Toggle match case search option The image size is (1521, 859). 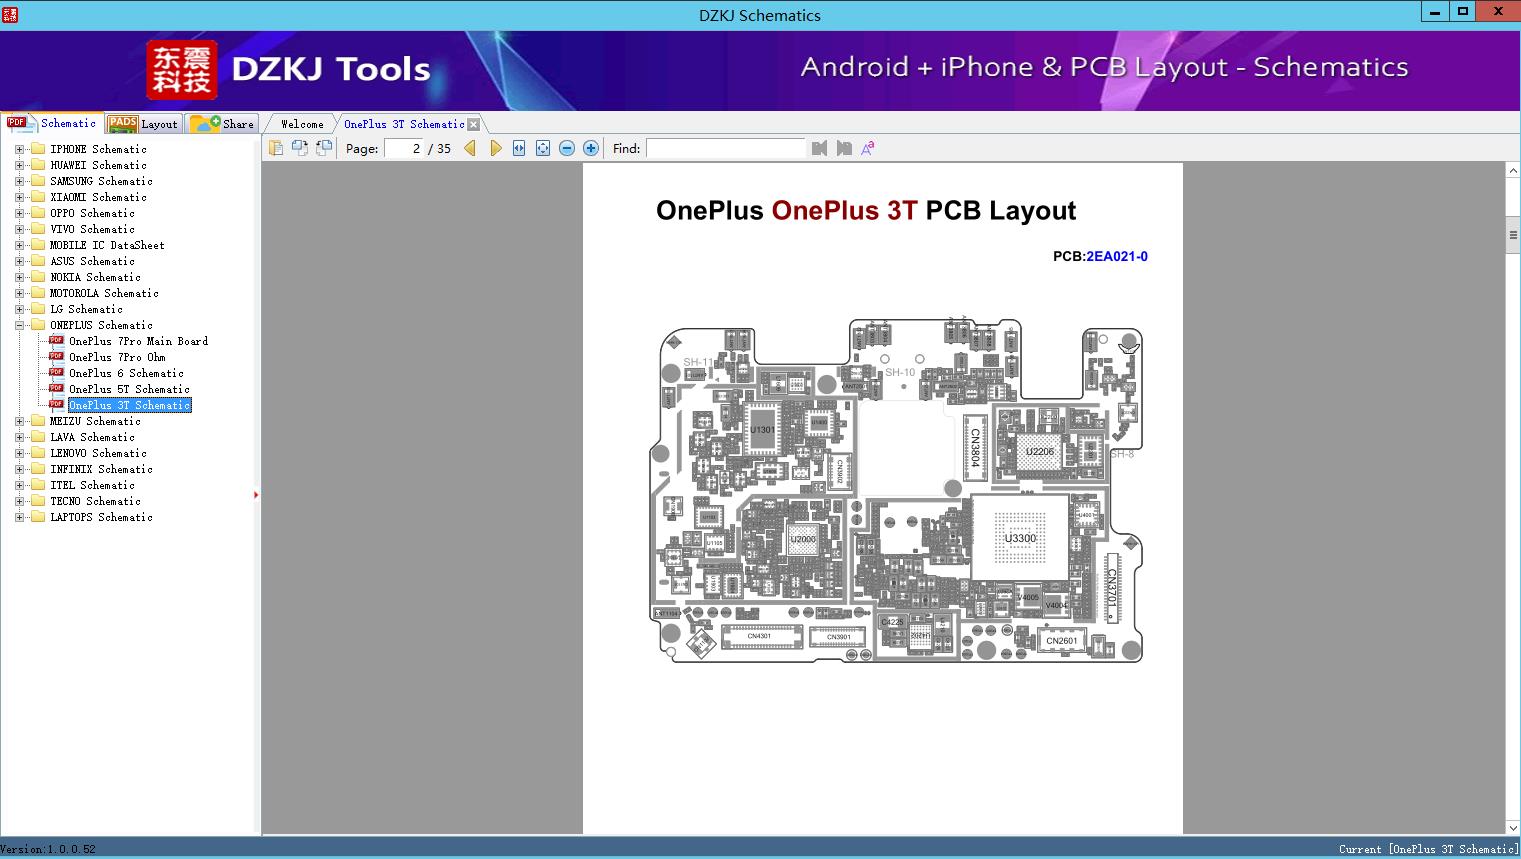pyautogui.click(x=868, y=148)
